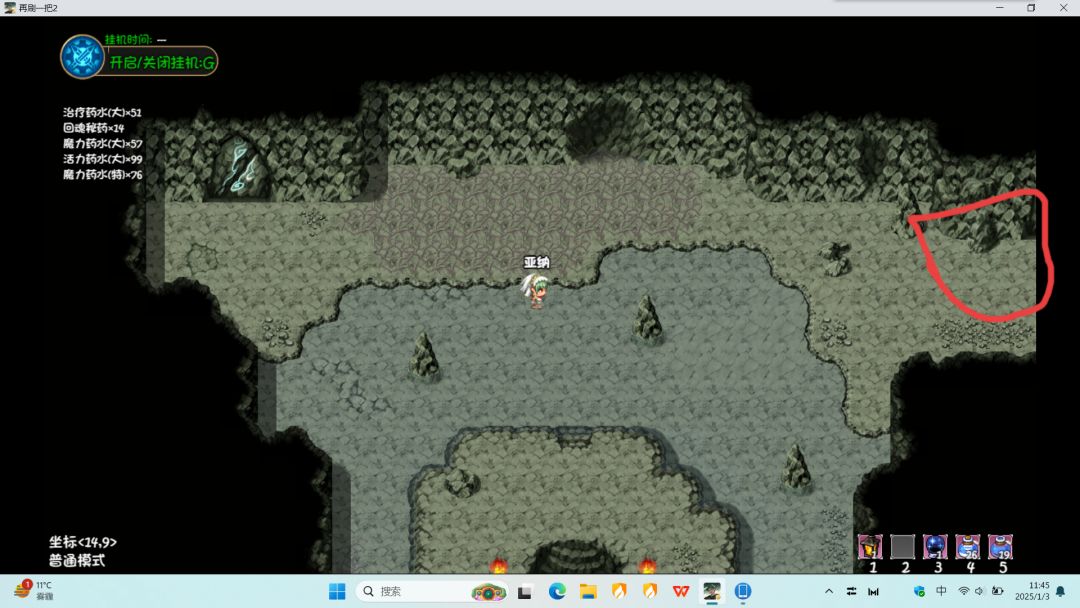Open the blue phone link taskbar app
The width and height of the screenshot is (1080, 608).
coord(742,591)
